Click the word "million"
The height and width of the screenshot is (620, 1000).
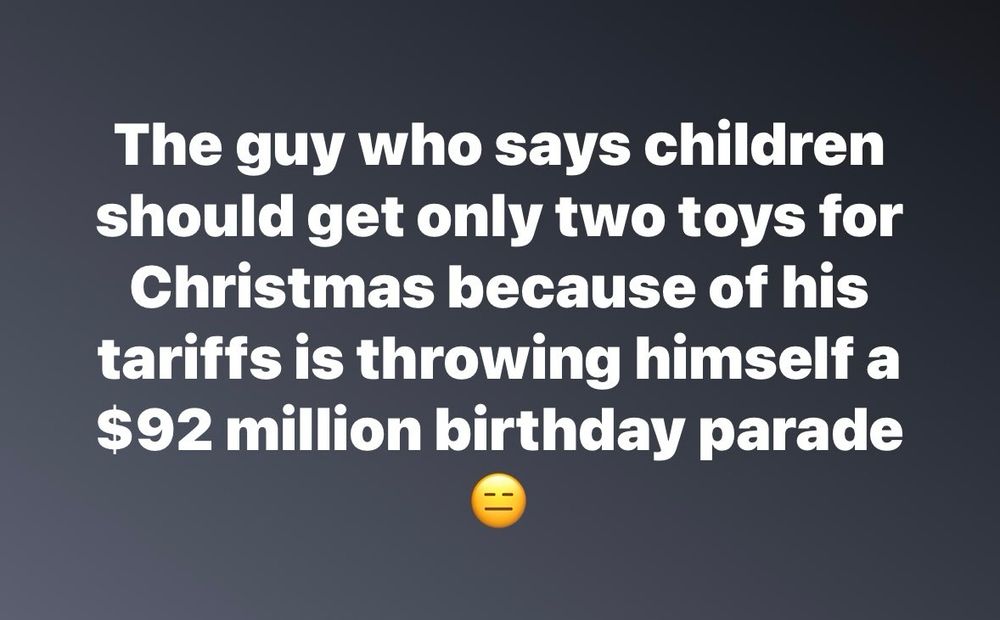pos(324,429)
